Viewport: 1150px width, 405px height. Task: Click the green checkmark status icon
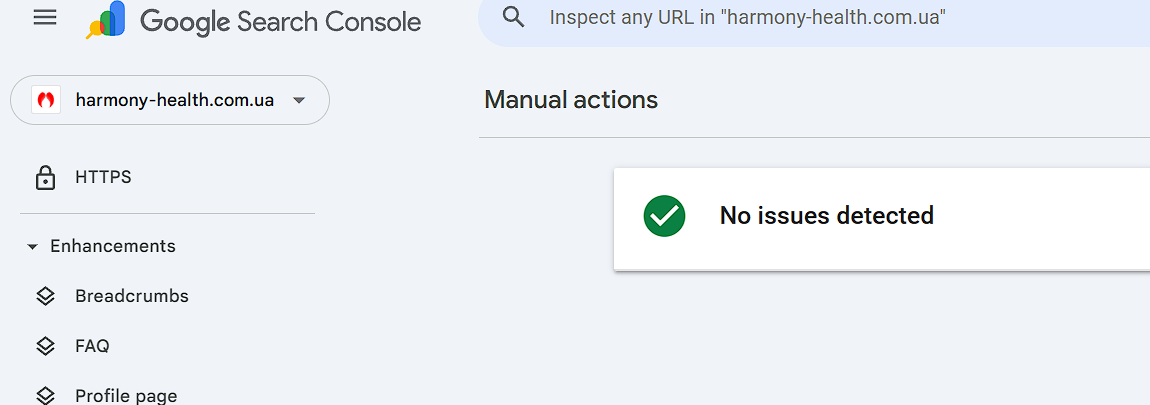click(x=664, y=216)
